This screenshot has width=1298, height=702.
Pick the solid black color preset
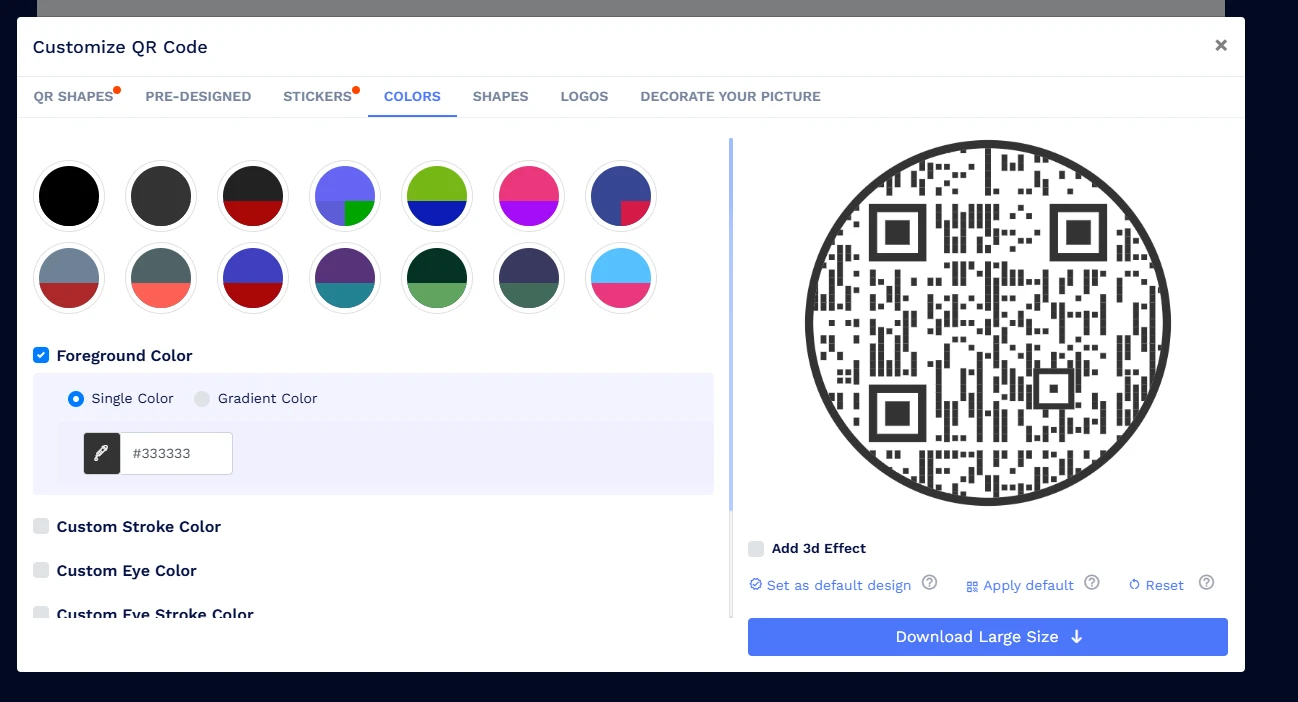tap(69, 196)
